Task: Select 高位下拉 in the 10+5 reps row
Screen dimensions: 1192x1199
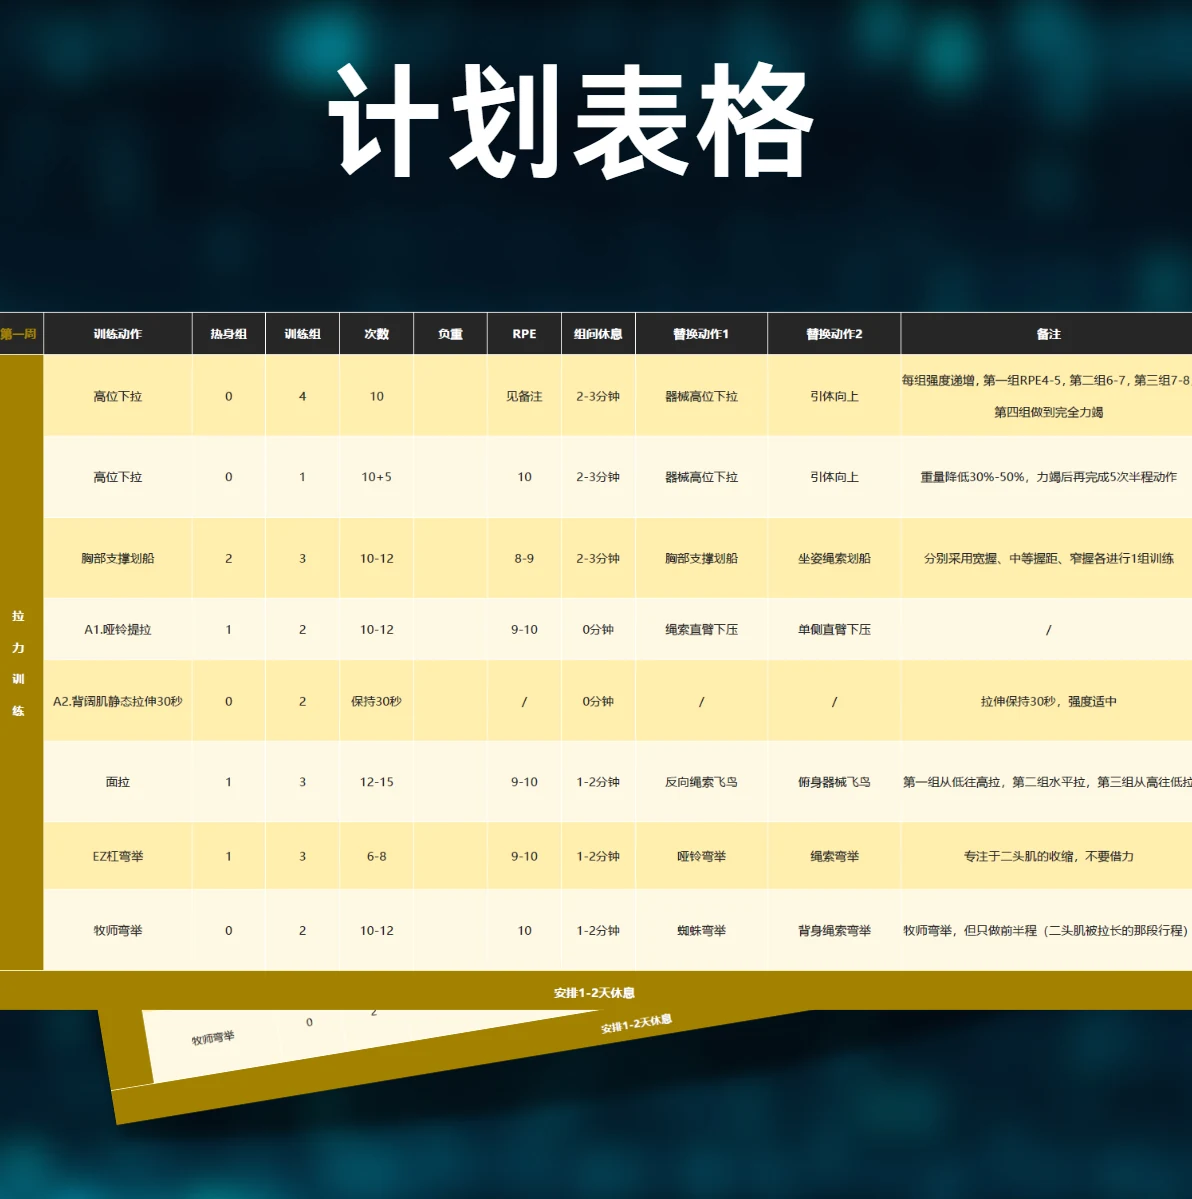Action: coord(118,476)
